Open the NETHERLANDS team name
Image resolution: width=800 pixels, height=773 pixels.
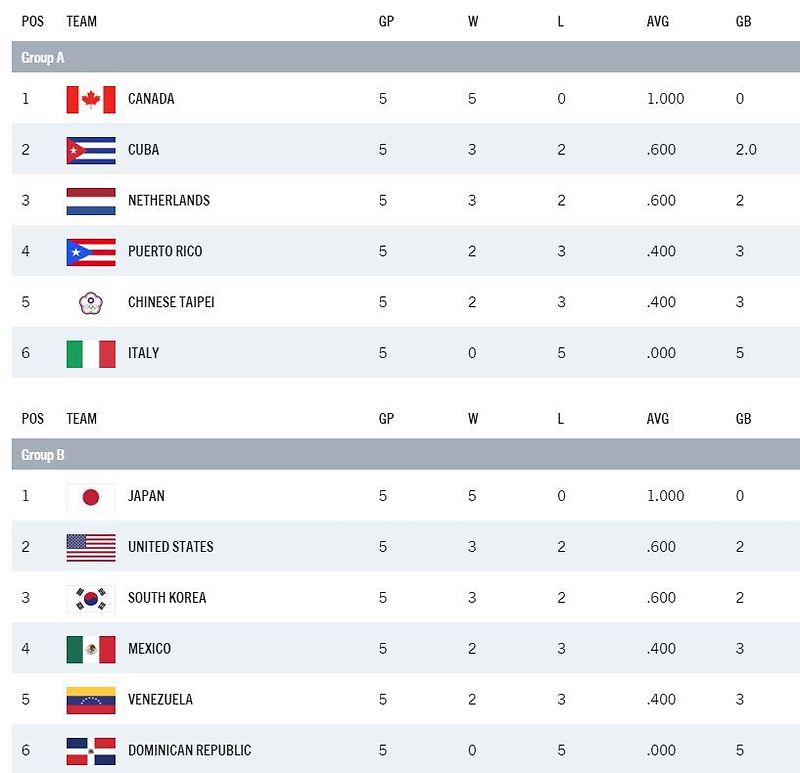click(x=169, y=201)
